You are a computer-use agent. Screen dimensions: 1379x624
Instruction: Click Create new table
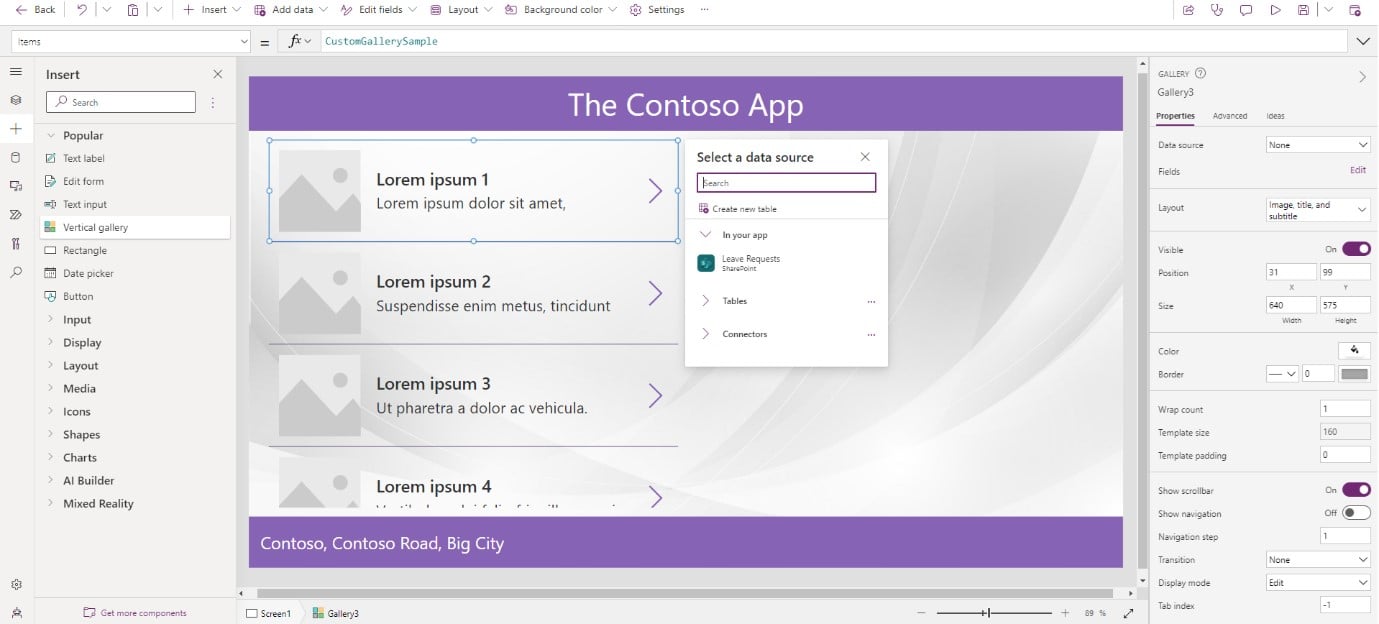click(738, 209)
